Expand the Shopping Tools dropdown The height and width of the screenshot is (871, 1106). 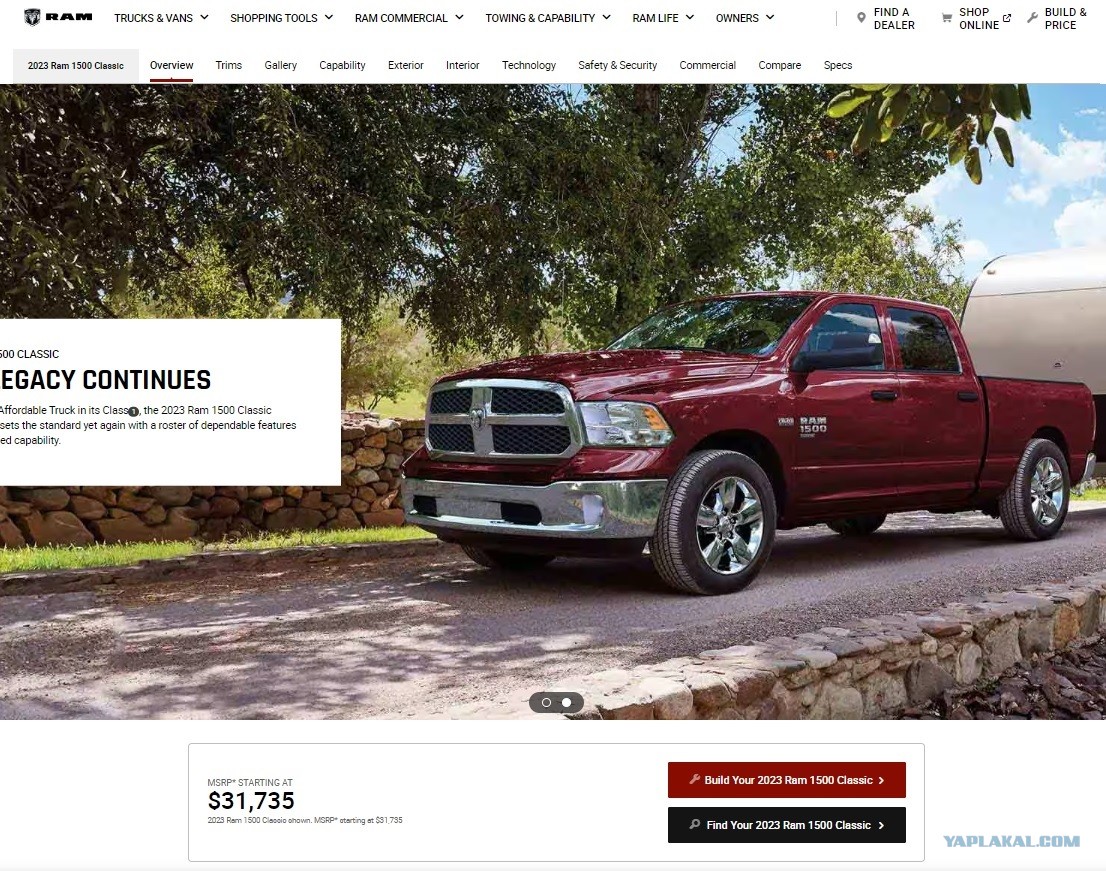(281, 18)
